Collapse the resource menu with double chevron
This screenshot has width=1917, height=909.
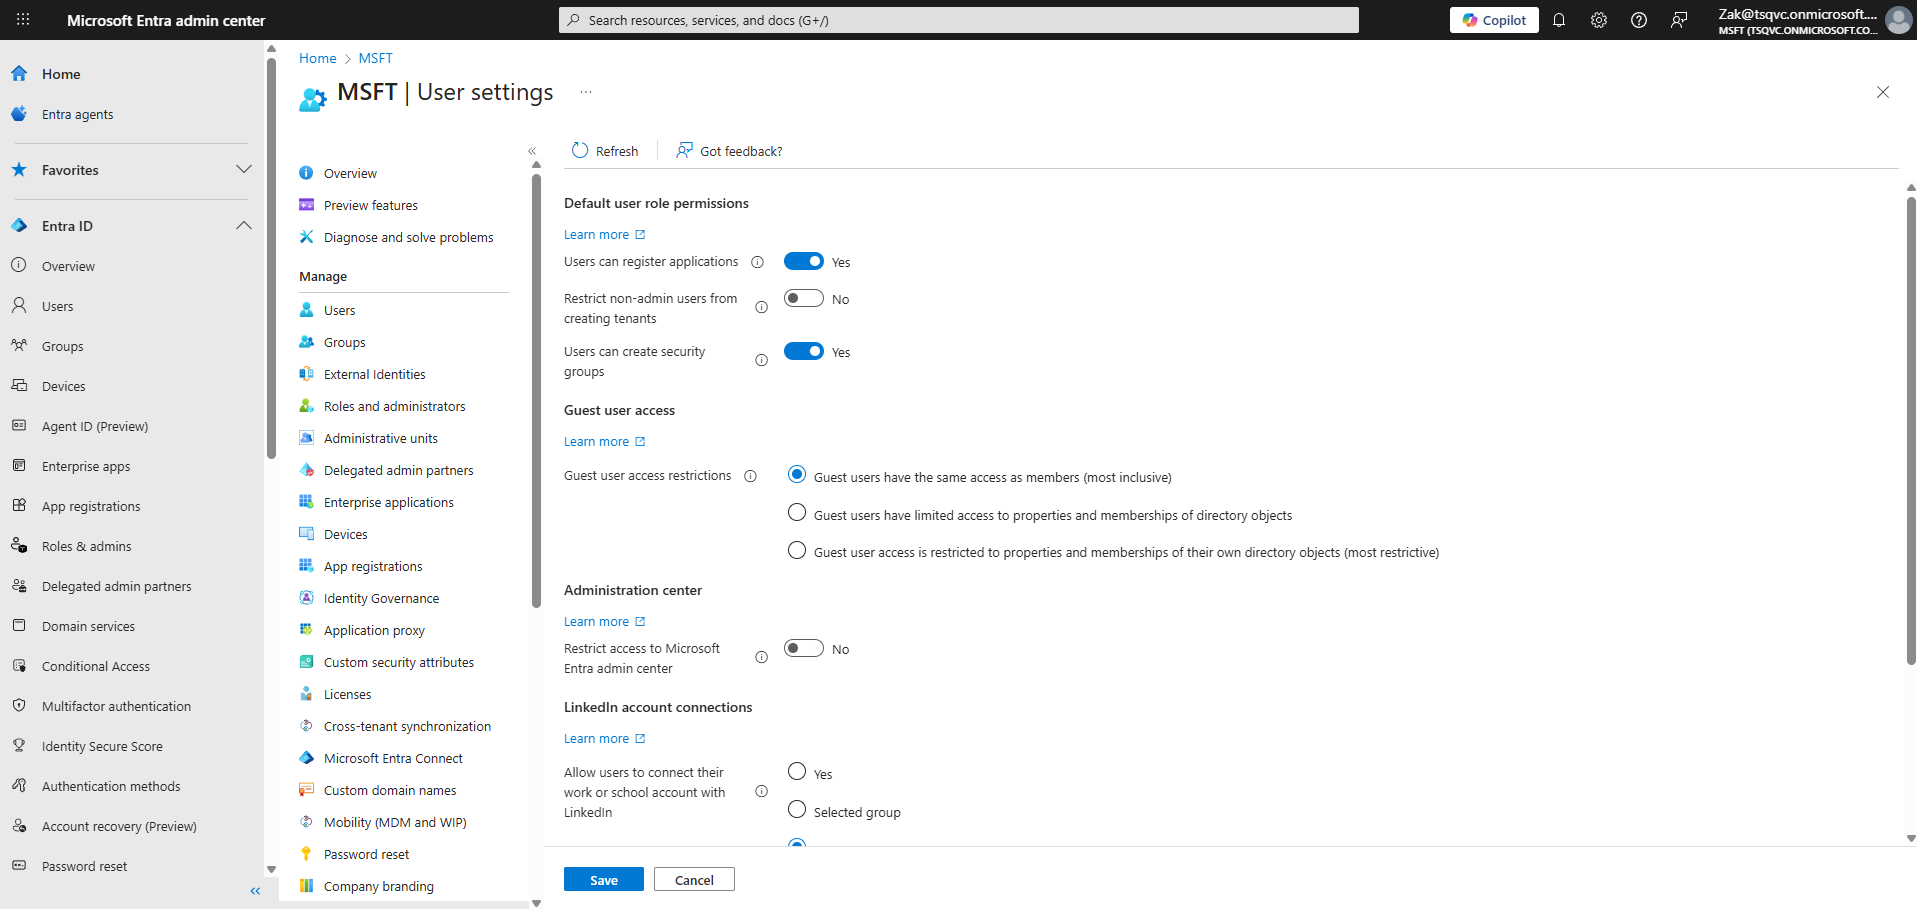[532, 151]
